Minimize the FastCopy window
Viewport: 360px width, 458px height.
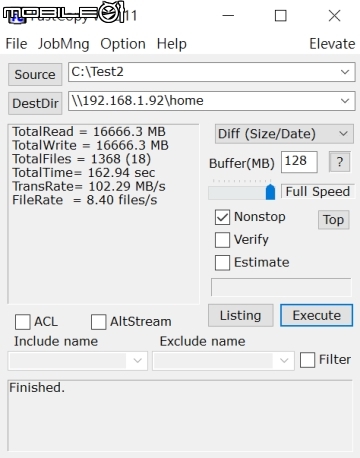228,15
